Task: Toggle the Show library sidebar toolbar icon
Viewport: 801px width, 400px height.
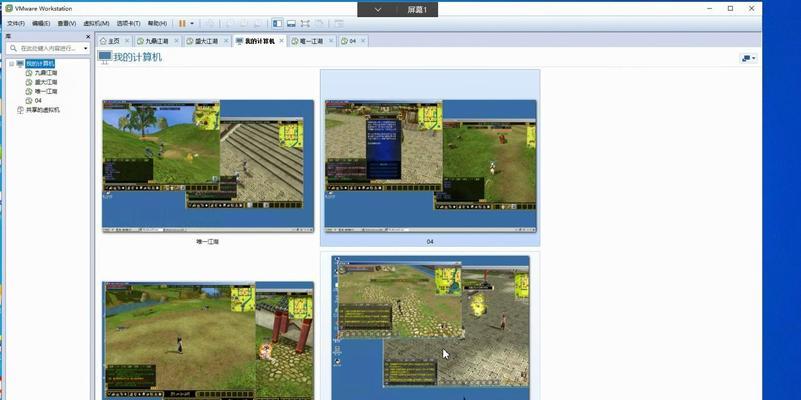Action: click(x=277, y=23)
